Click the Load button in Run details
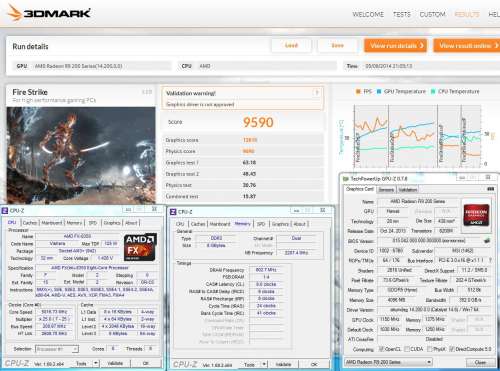The image size is (500, 371). [x=291, y=45]
